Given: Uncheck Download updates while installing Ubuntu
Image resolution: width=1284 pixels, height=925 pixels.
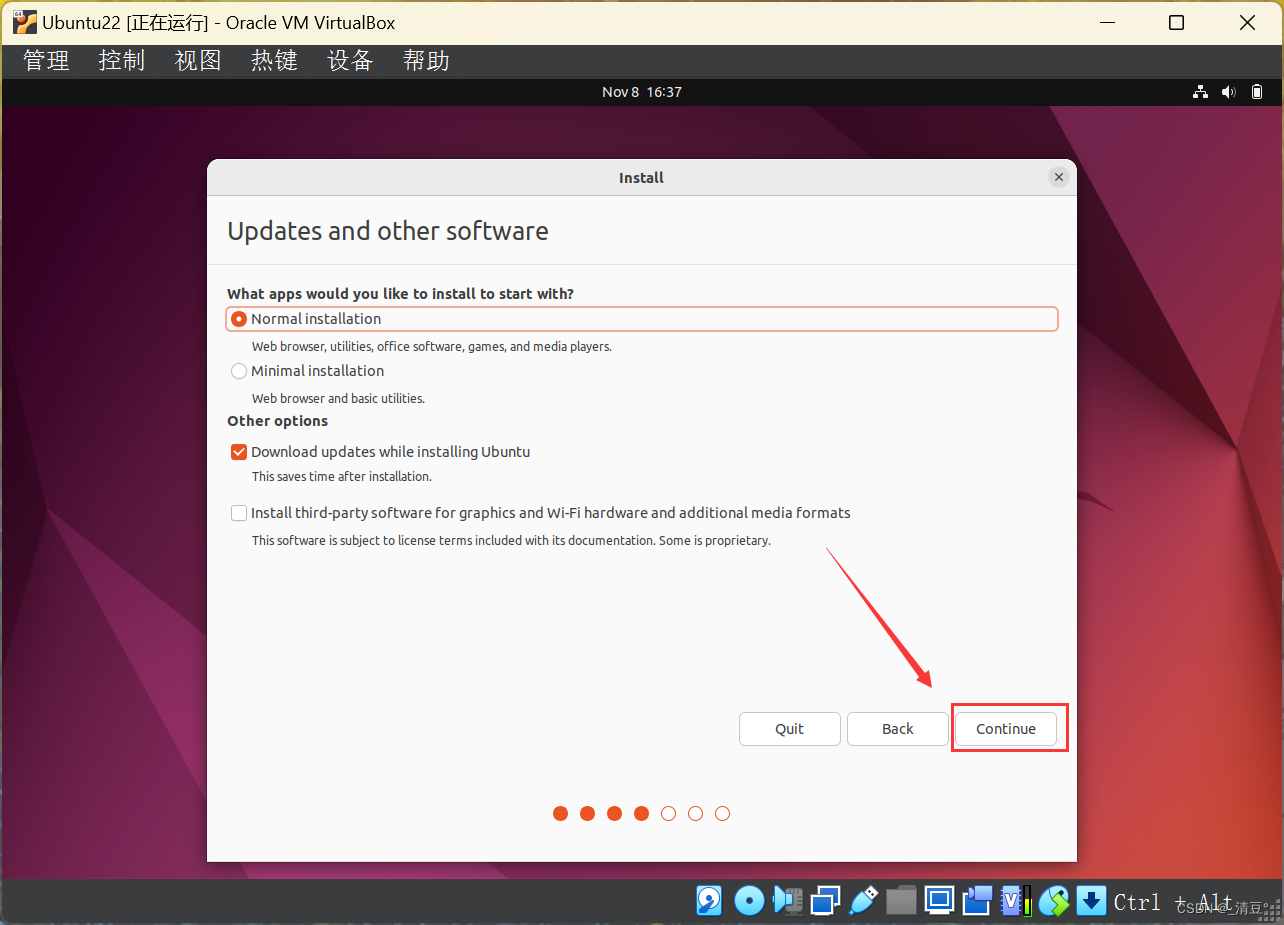Looking at the screenshot, I should tap(239, 452).
